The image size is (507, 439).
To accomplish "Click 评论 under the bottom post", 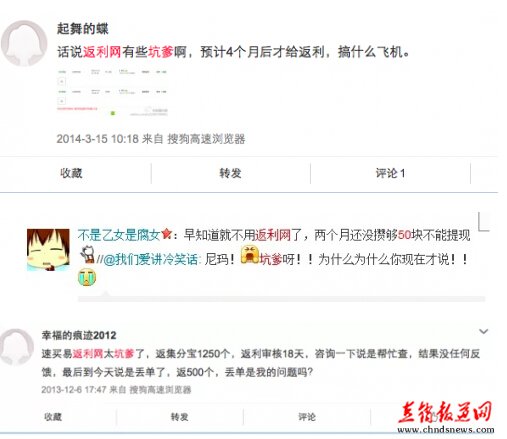I will click(307, 417).
